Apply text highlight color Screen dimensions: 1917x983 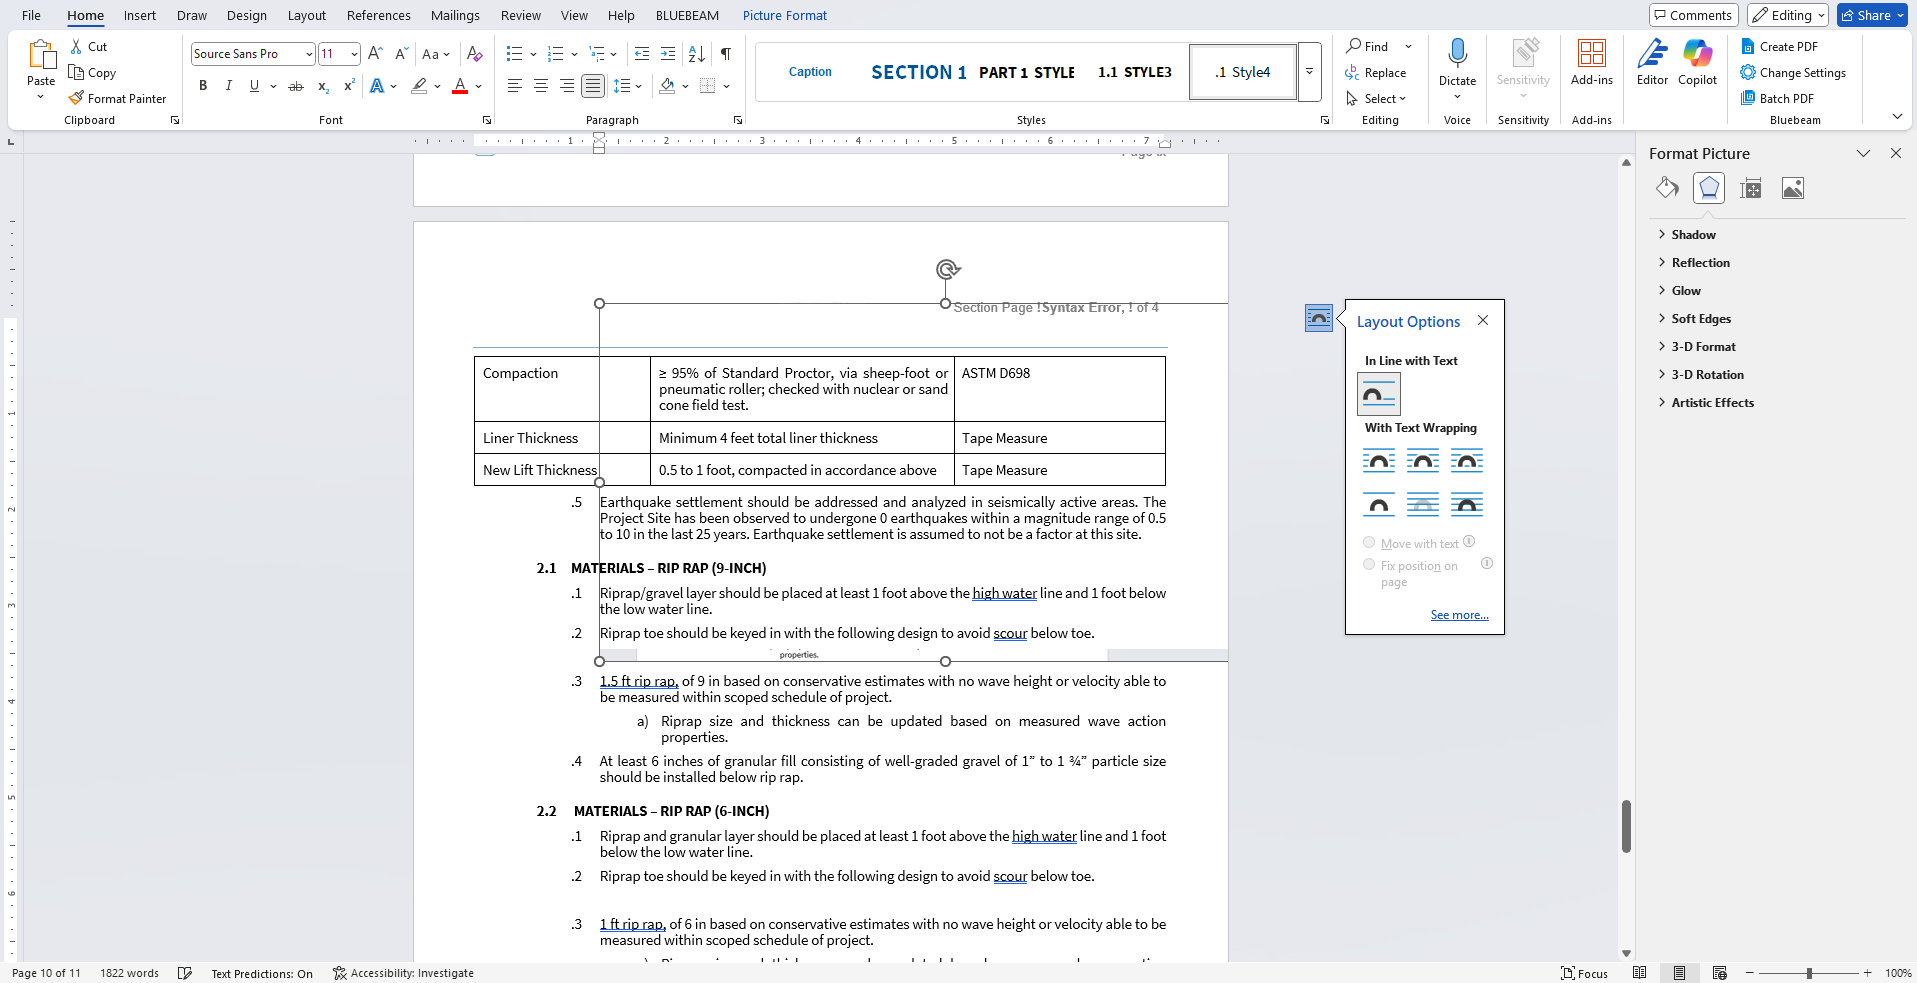(x=419, y=86)
